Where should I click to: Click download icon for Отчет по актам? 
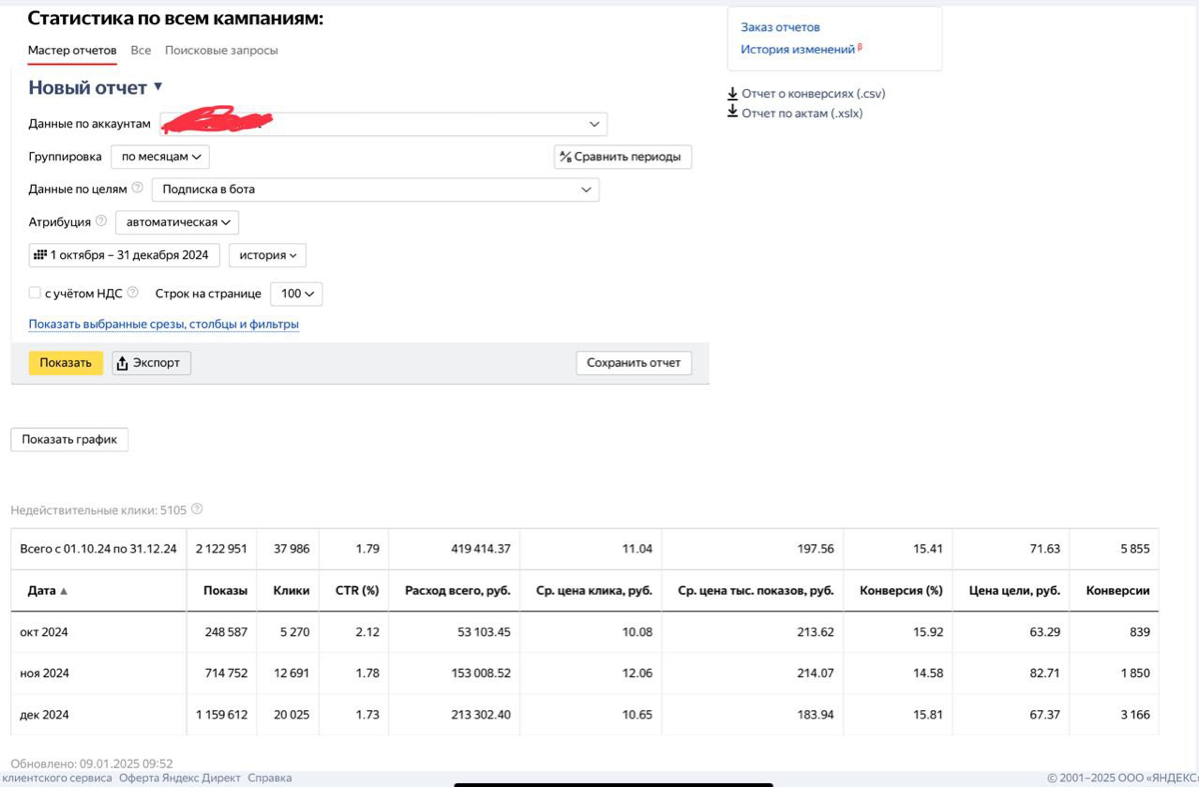(x=733, y=112)
